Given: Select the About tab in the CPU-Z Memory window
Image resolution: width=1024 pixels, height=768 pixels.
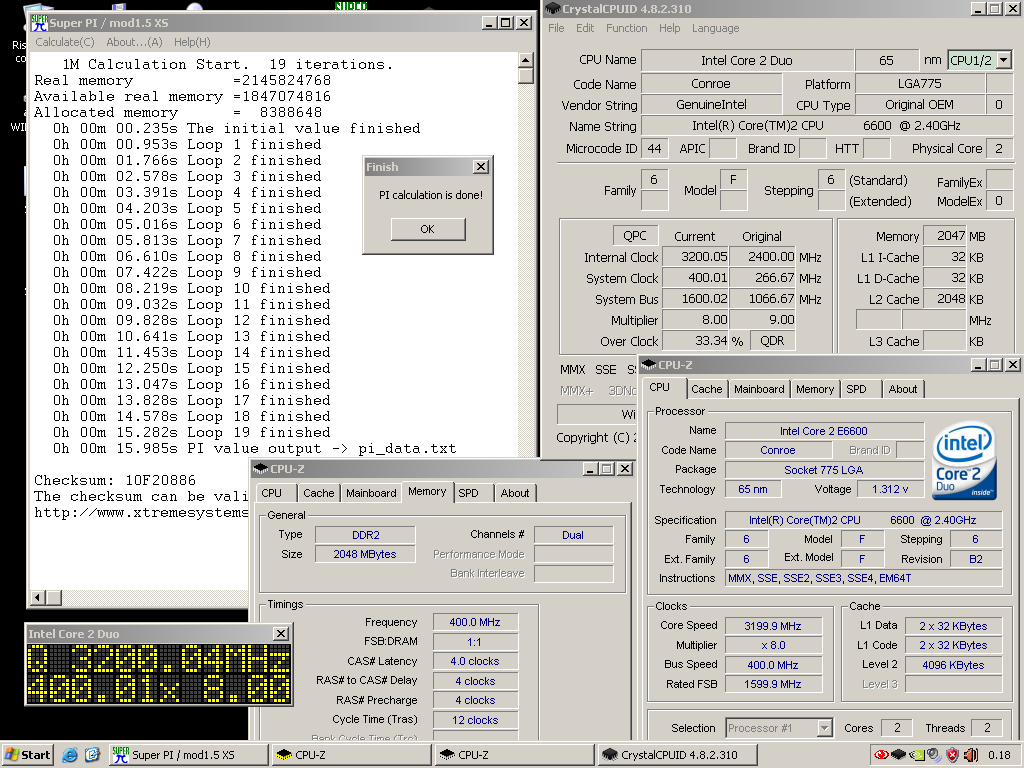Looking at the screenshot, I should click(515, 493).
